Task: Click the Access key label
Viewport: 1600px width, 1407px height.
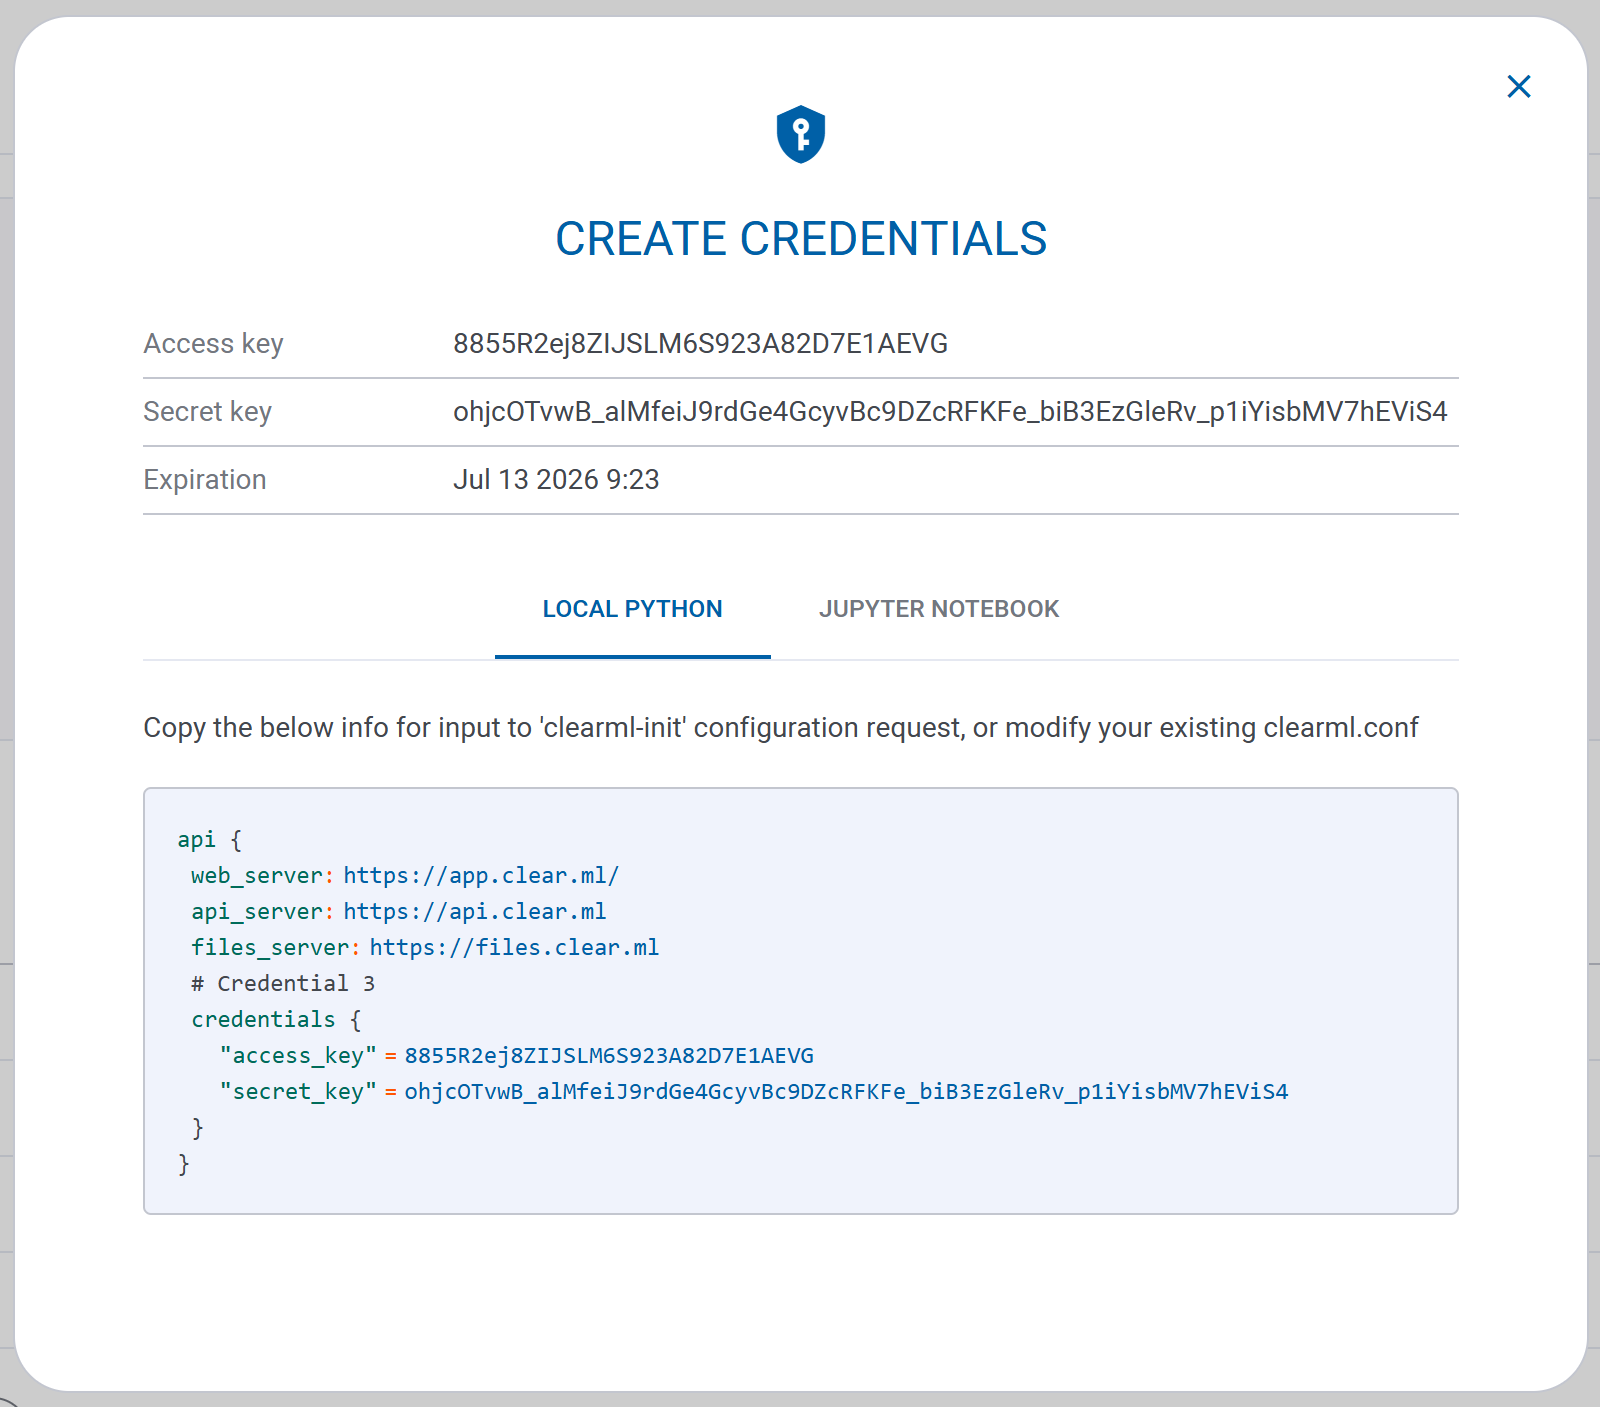Action: pos(213,344)
